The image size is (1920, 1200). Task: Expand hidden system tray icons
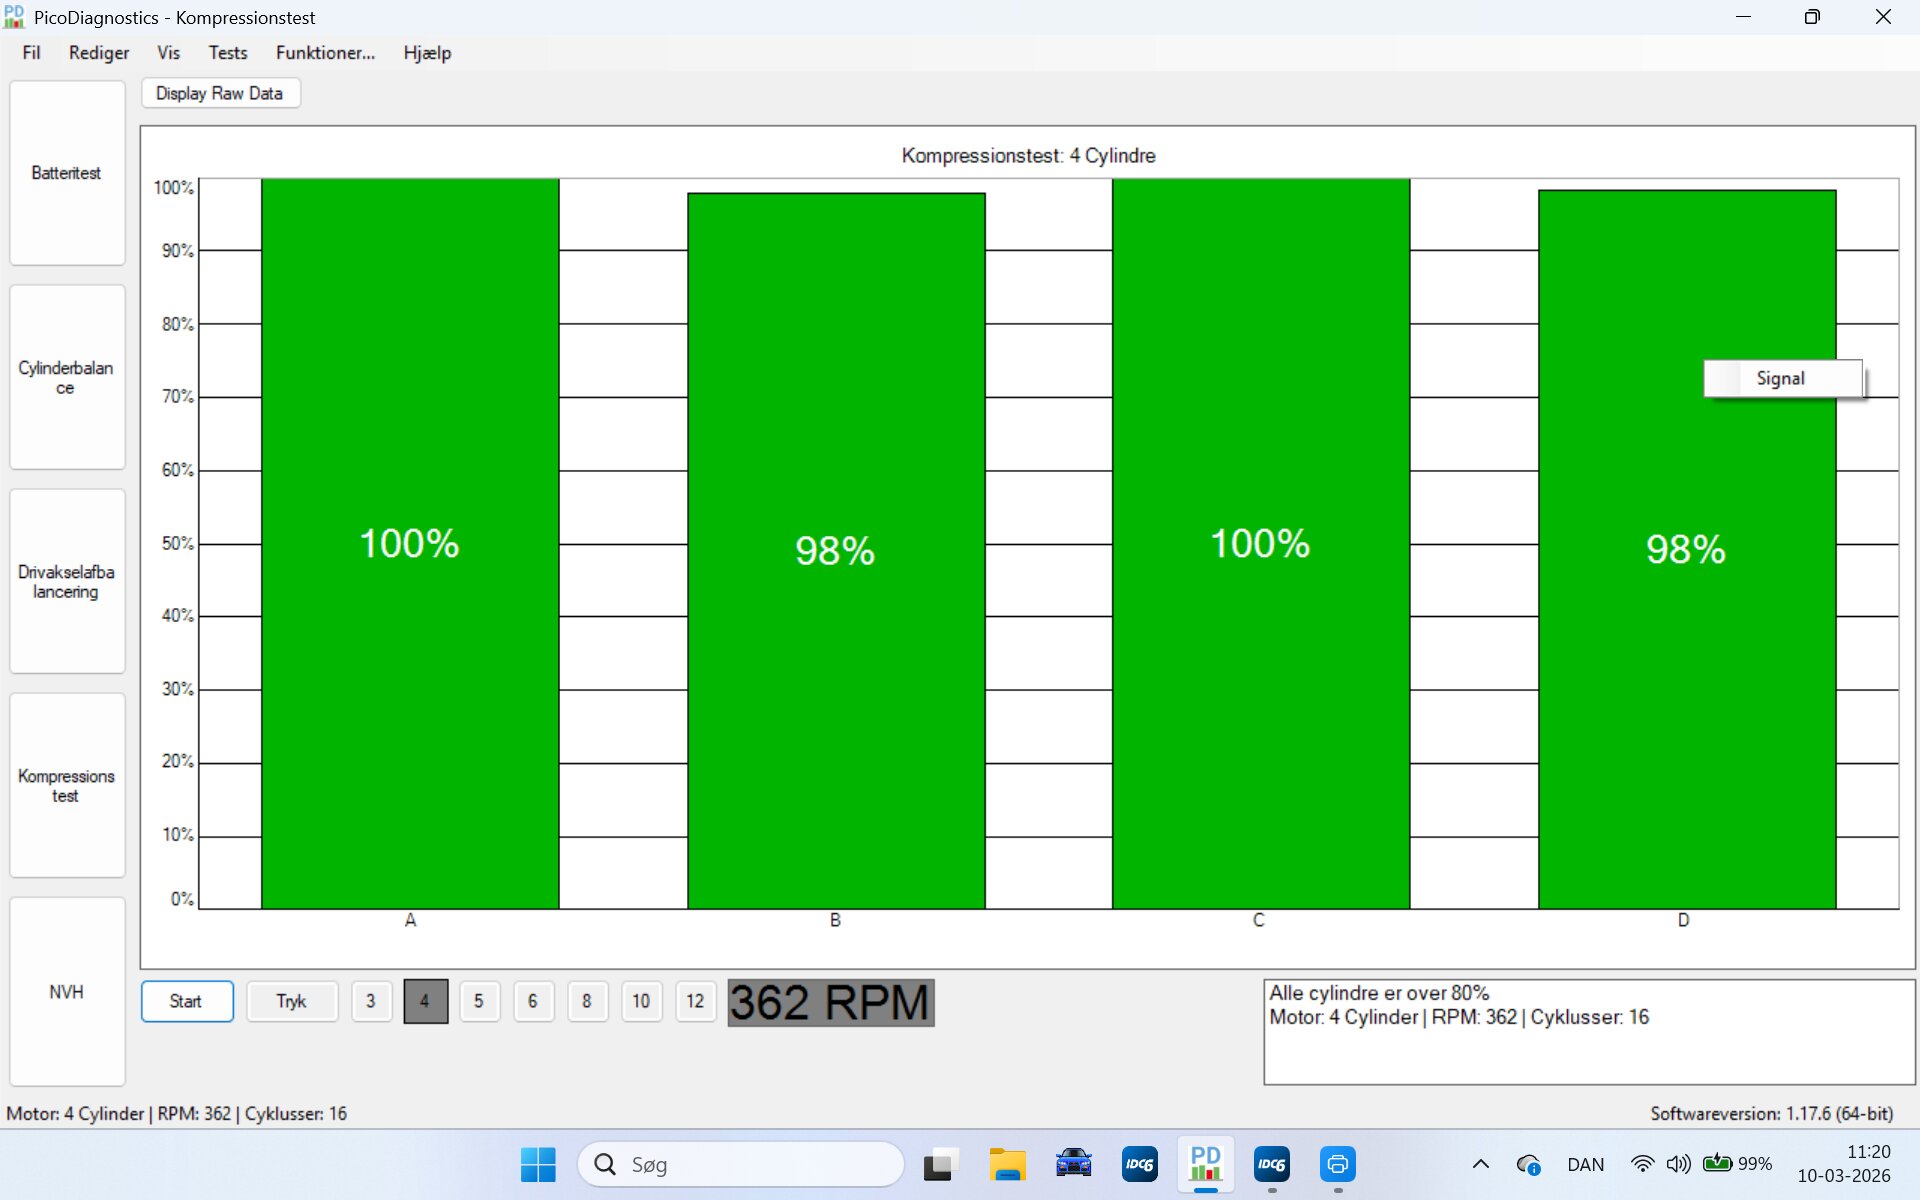pyautogui.click(x=1480, y=1164)
